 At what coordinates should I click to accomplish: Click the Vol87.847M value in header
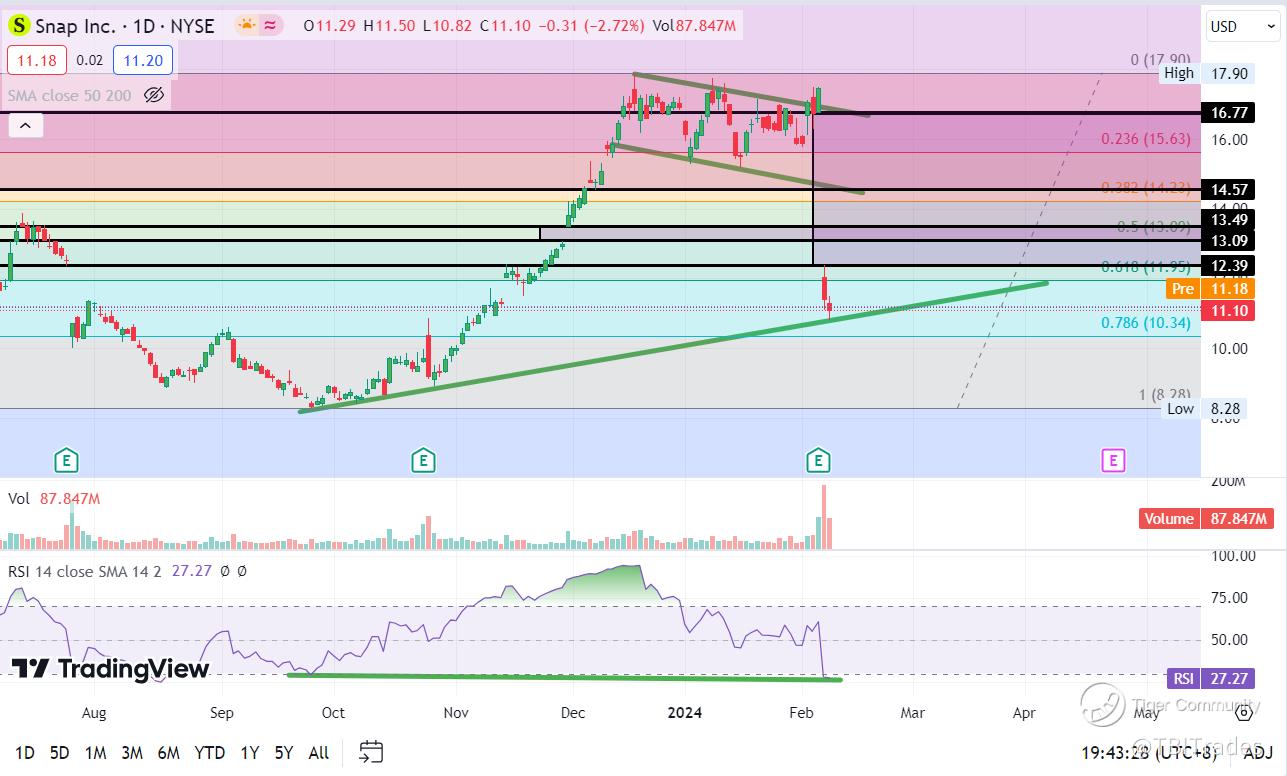pos(694,26)
